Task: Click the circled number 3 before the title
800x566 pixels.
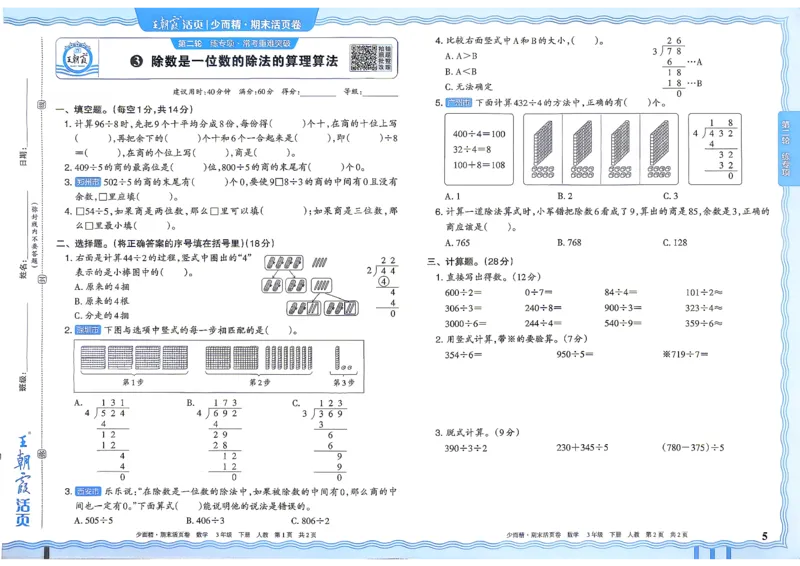Action: pyautogui.click(x=136, y=62)
